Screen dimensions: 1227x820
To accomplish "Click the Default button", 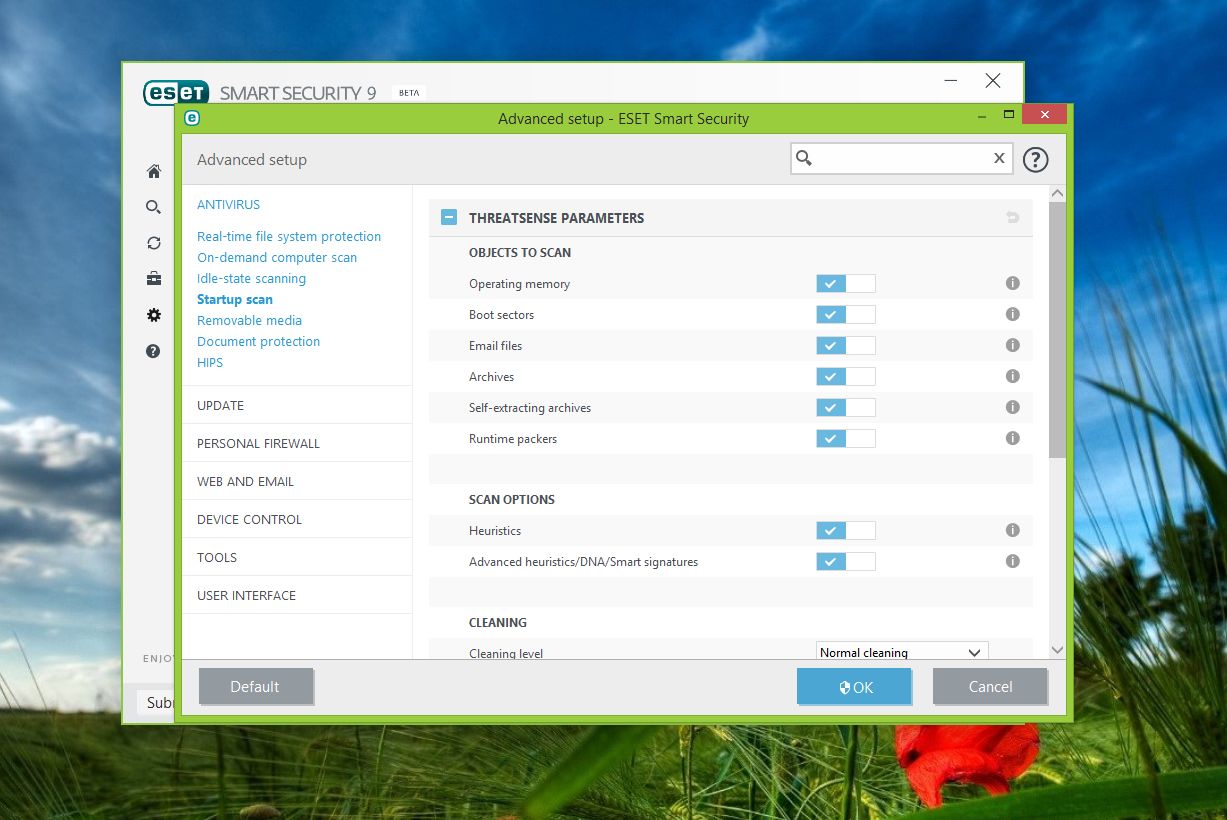I will tap(255, 686).
